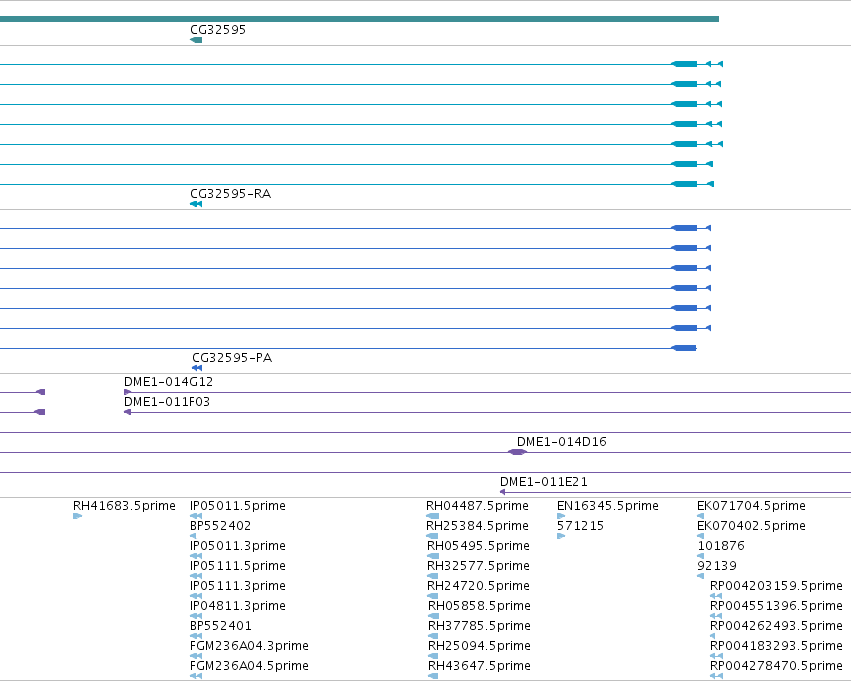Screen dimensions: 851x681
Task: Select the 101876 arrow glyph
Action: click(x=701, y=556)
